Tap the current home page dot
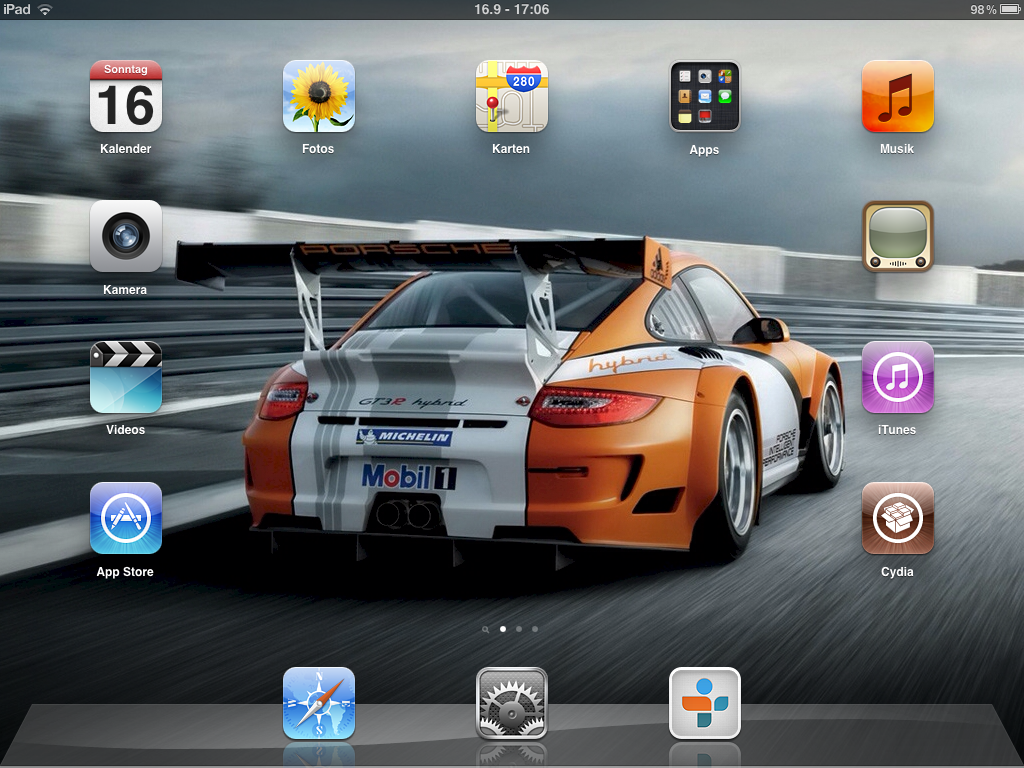This screenshot has height=768, width=1024. (502, 629)
